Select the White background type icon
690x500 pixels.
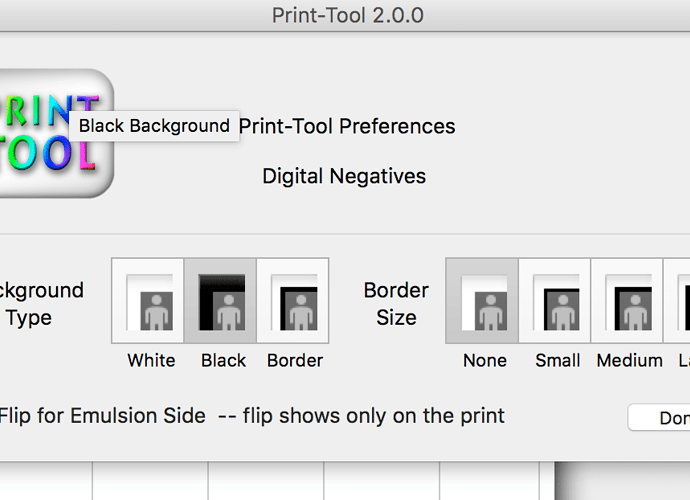click(x=148, y=294)
